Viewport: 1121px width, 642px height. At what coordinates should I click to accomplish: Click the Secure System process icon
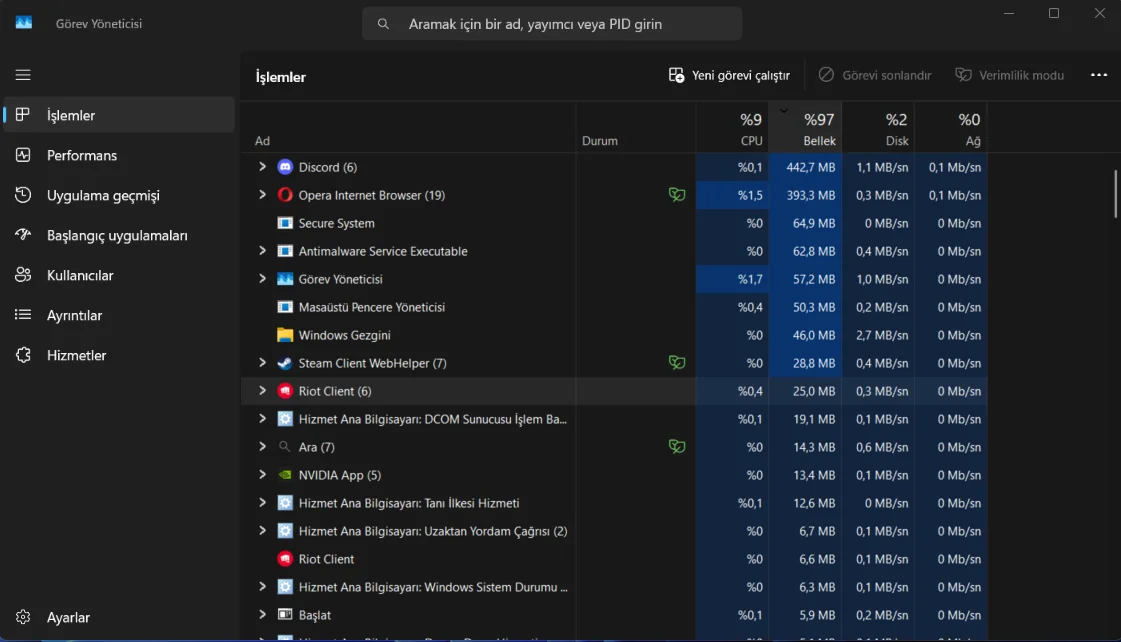[285, 223]
